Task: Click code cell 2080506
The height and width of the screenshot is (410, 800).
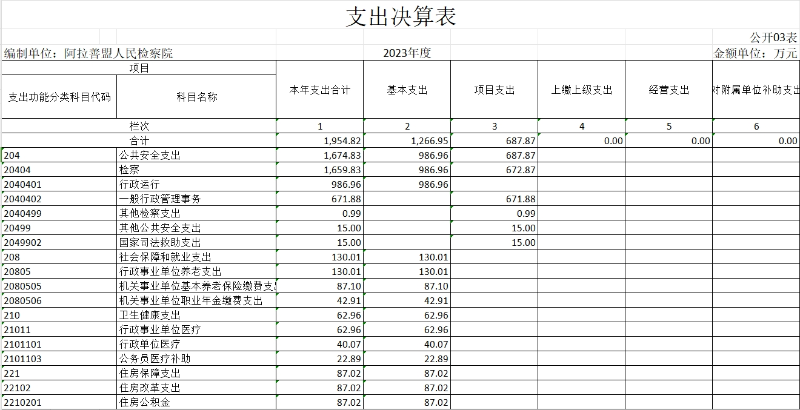Action: pos(59,301)
